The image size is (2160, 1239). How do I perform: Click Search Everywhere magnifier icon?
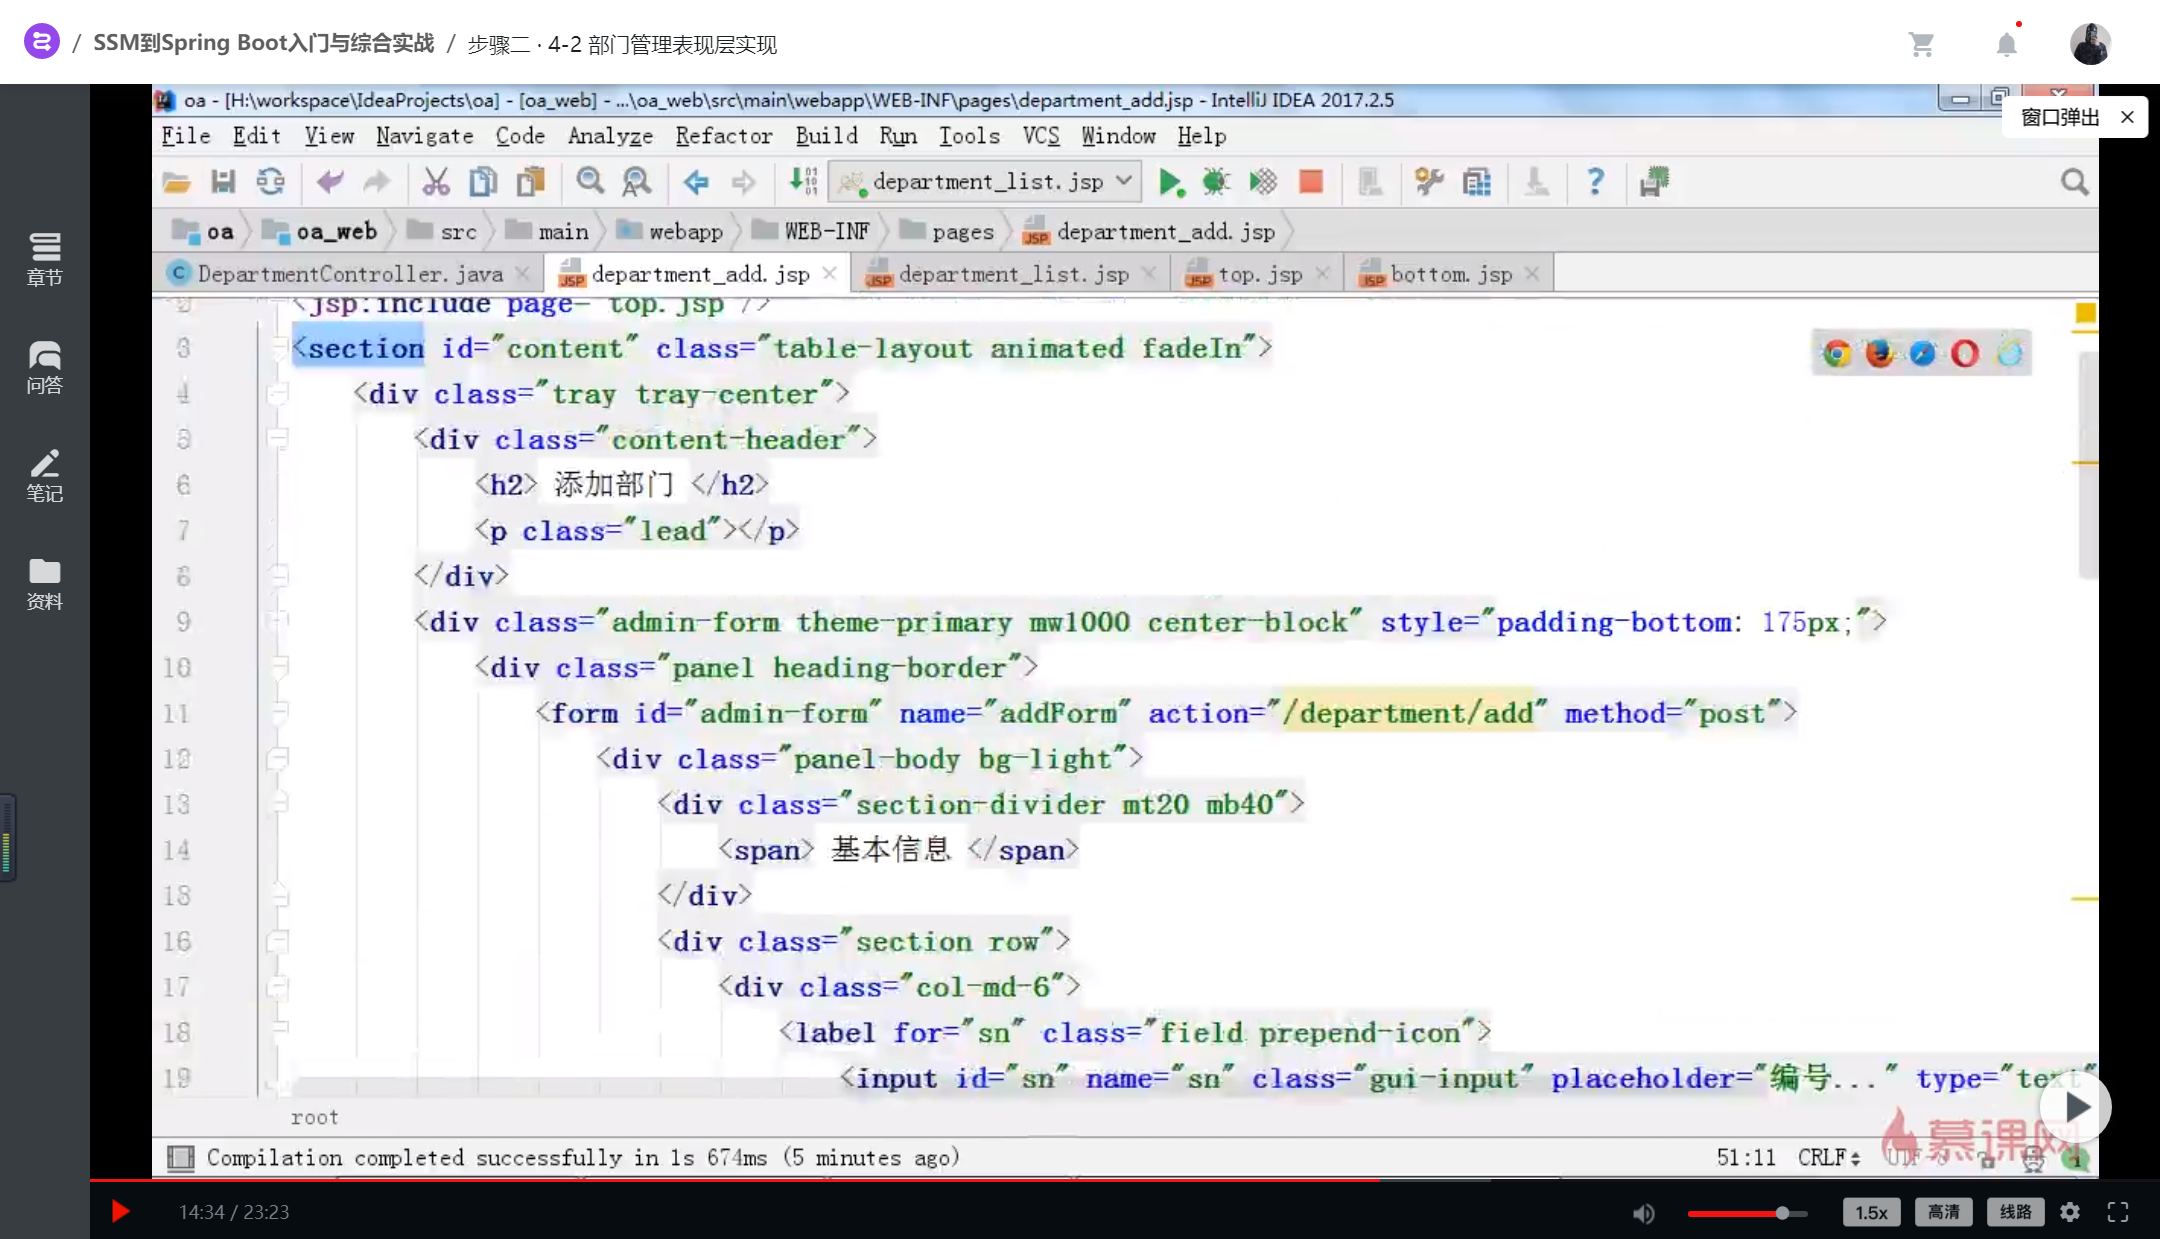pyautogui.click(x=2074, y=182)
